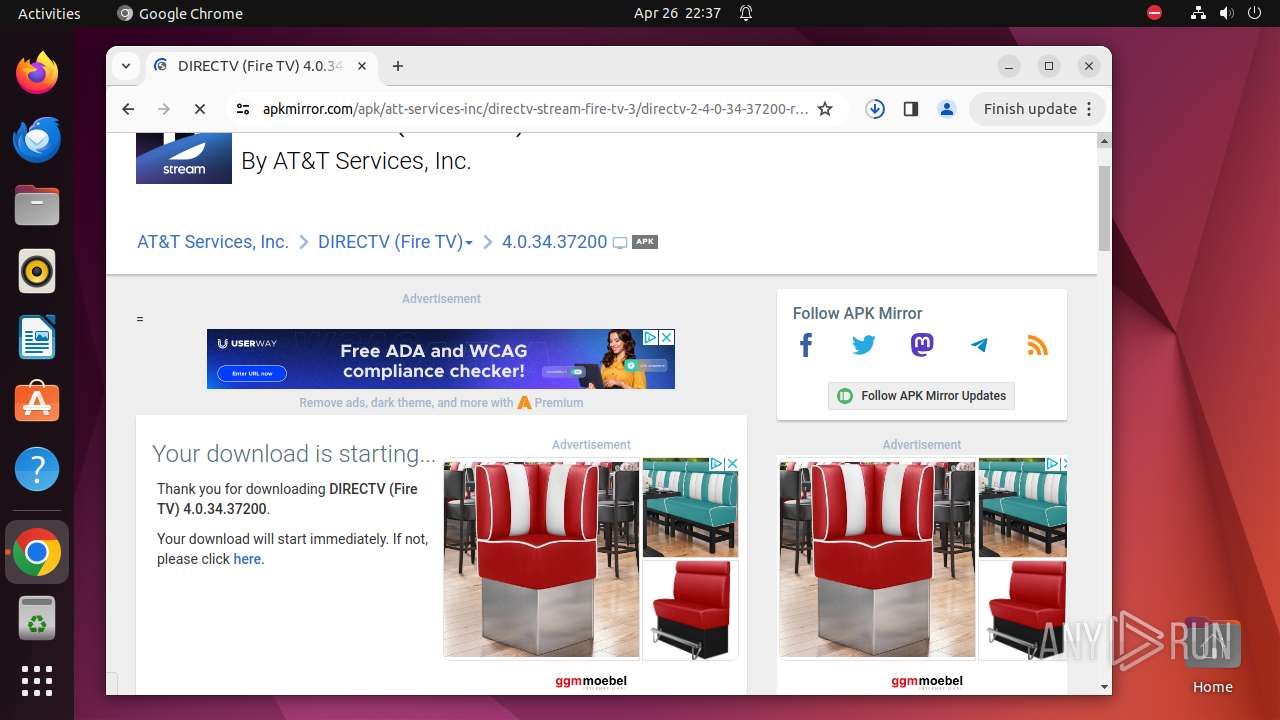The image size is (1280, 720).
Task: Click the 'Your download is starting...' heading
Action: (294, 454)
